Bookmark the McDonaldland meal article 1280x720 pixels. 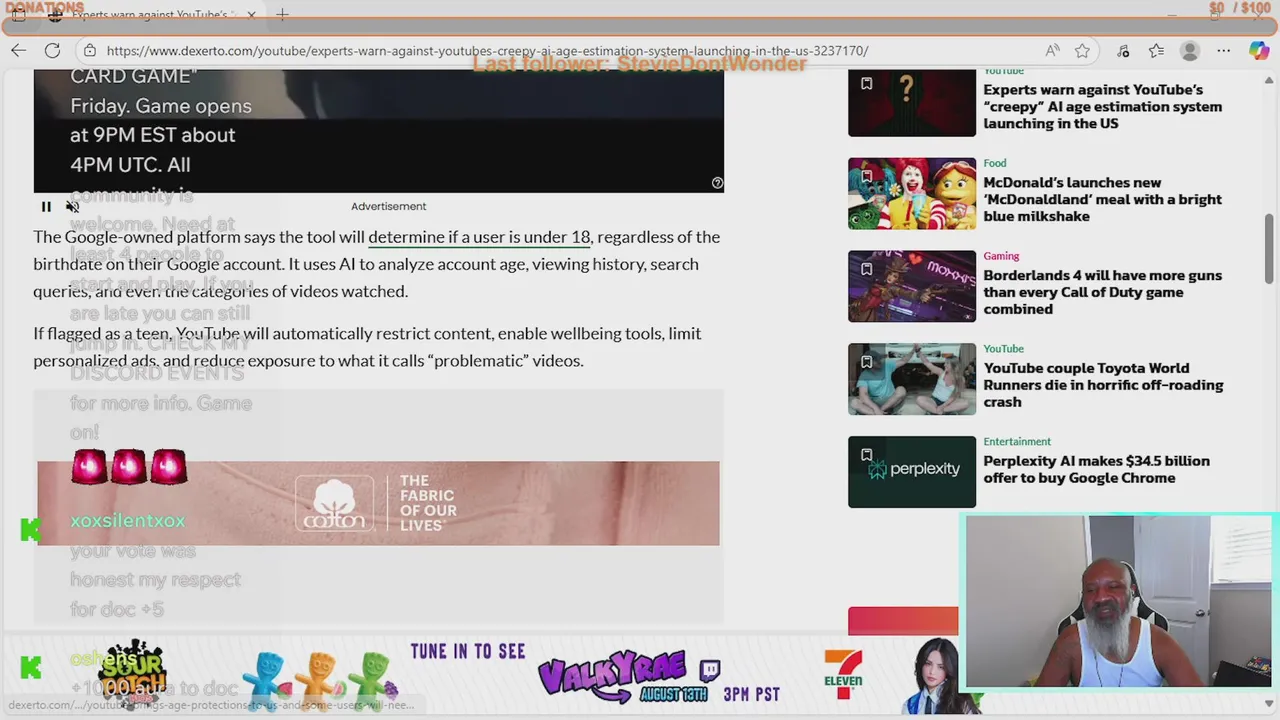867,176
